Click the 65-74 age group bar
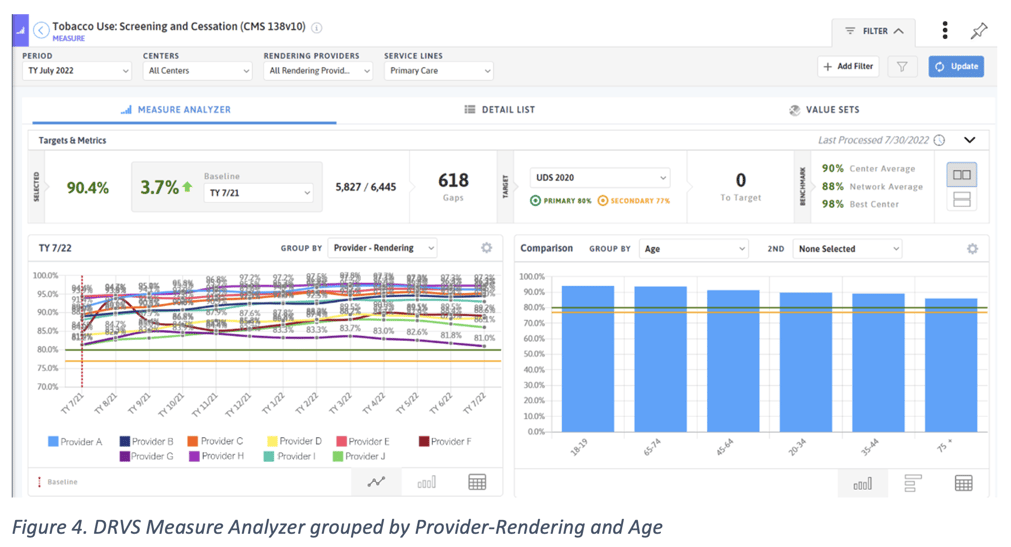1011x547 pixels. coord(660,359)
